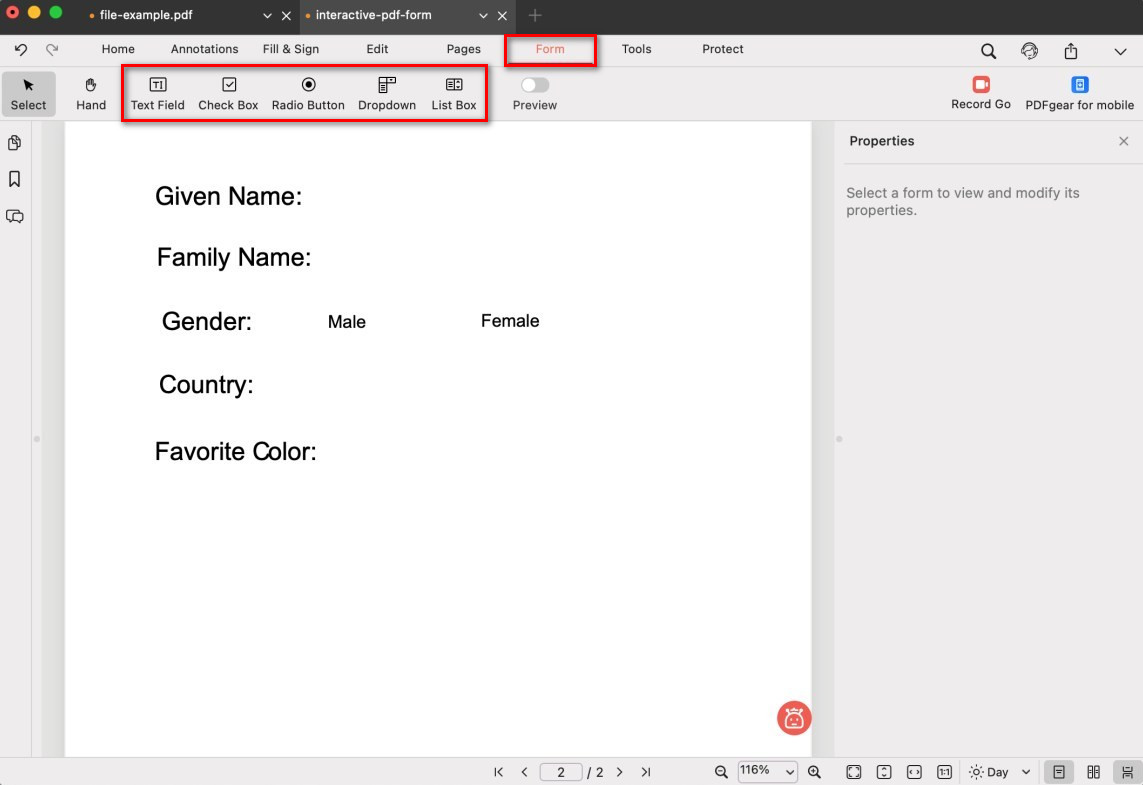This screenshot has height=785, width=1143.
Task: Expand the interactive-pdf-form tab chevron
Action: pos(484,16)
